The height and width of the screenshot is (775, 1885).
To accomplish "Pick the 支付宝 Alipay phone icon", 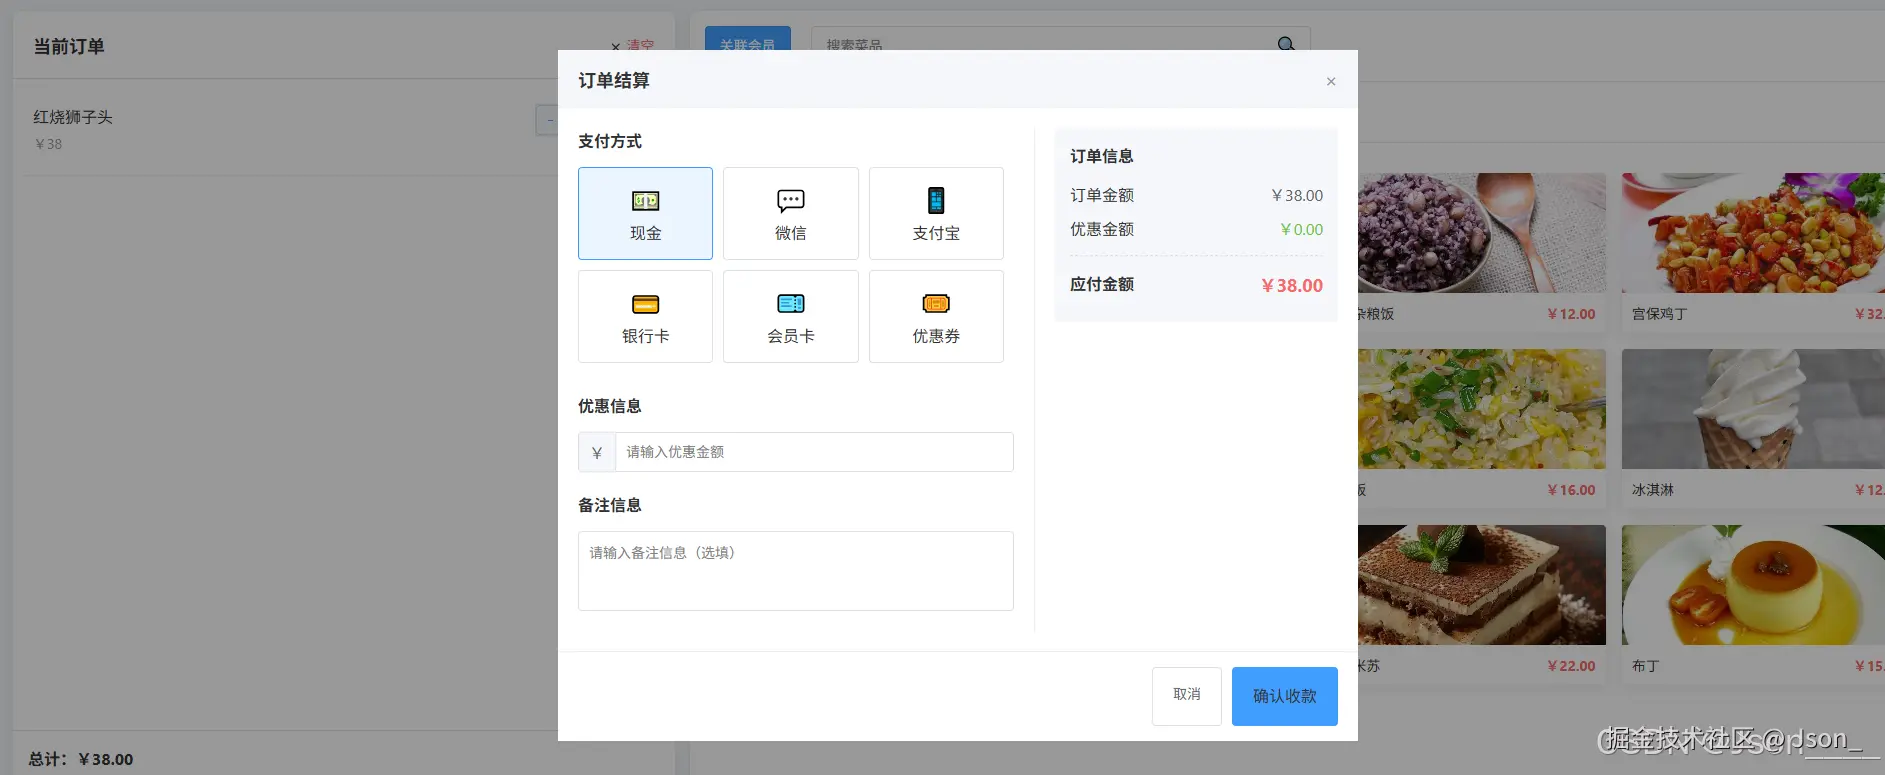I will point(936,200).
